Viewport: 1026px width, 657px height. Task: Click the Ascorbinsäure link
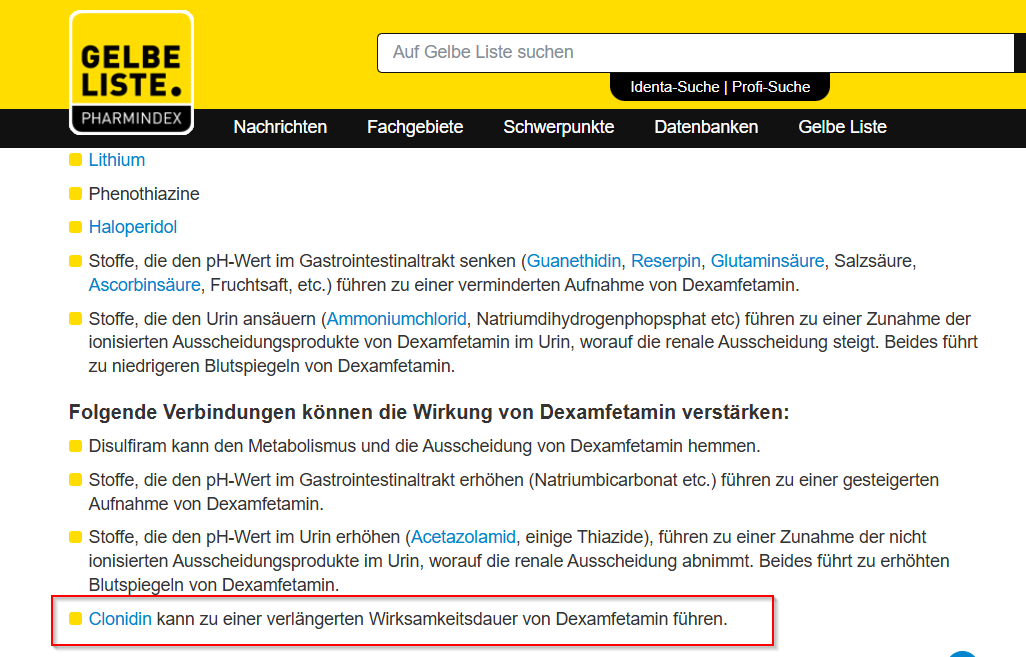pyautogui.click(x=145, y=285)
